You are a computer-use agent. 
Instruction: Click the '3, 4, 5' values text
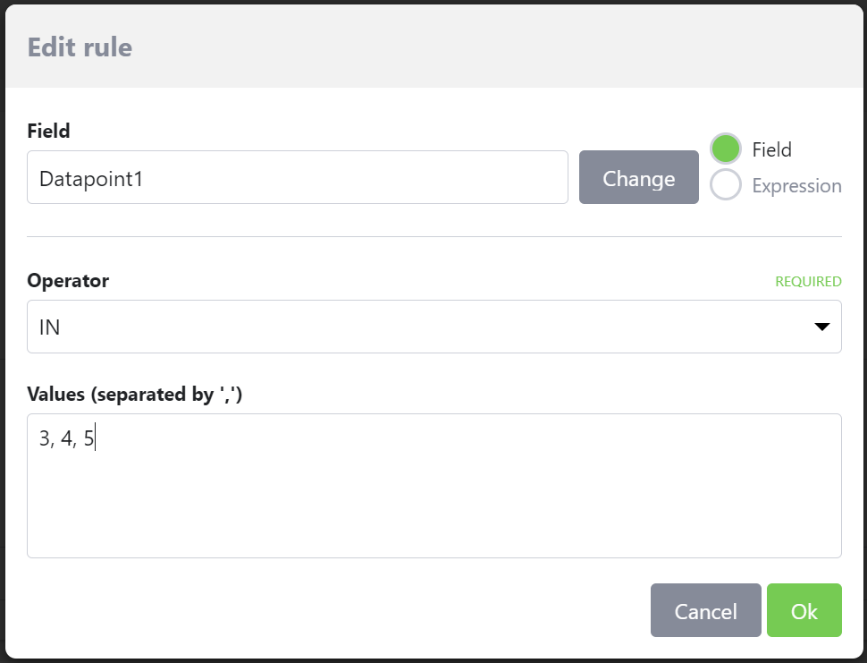[66, 439]
